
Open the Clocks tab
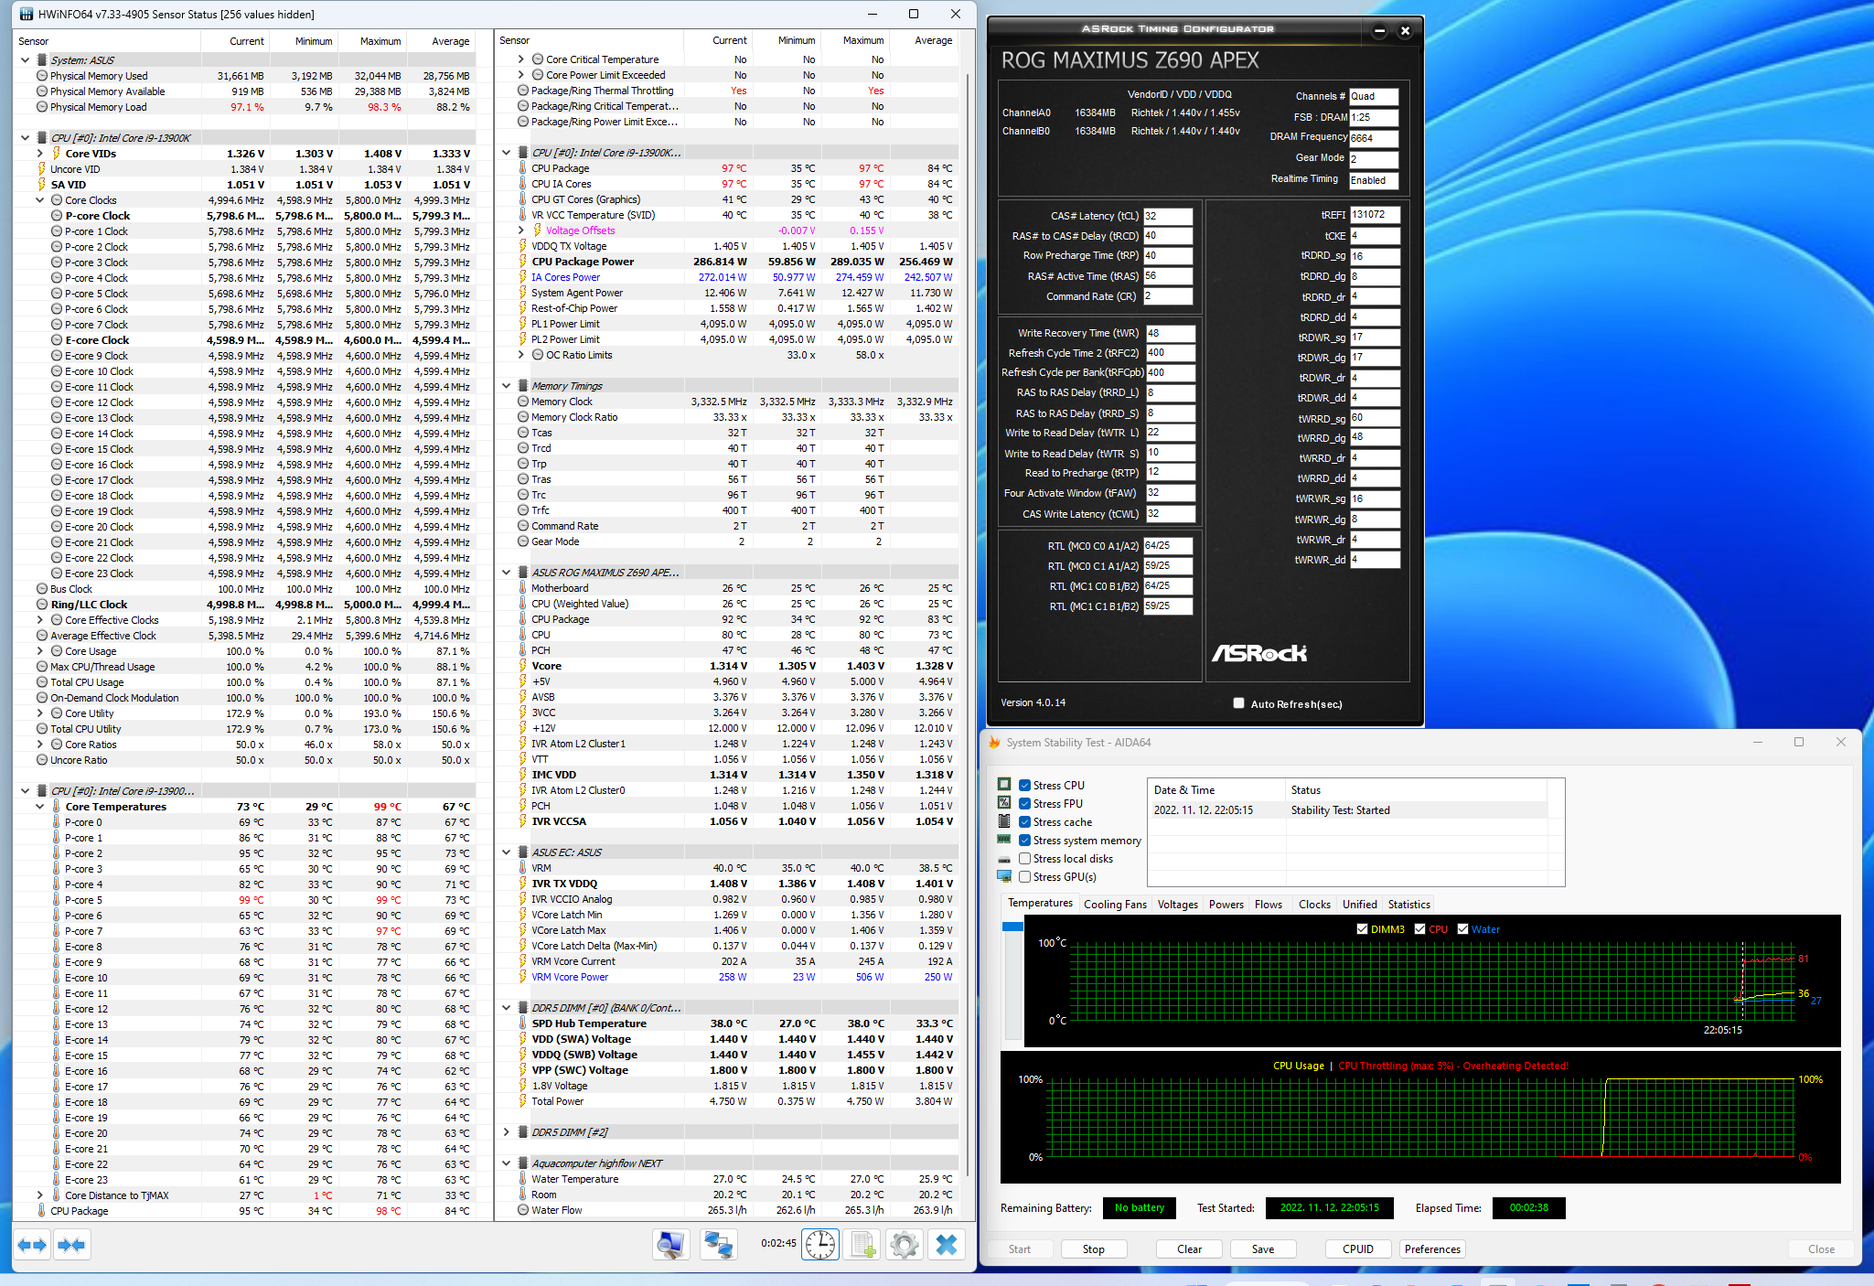[1314, 904]
